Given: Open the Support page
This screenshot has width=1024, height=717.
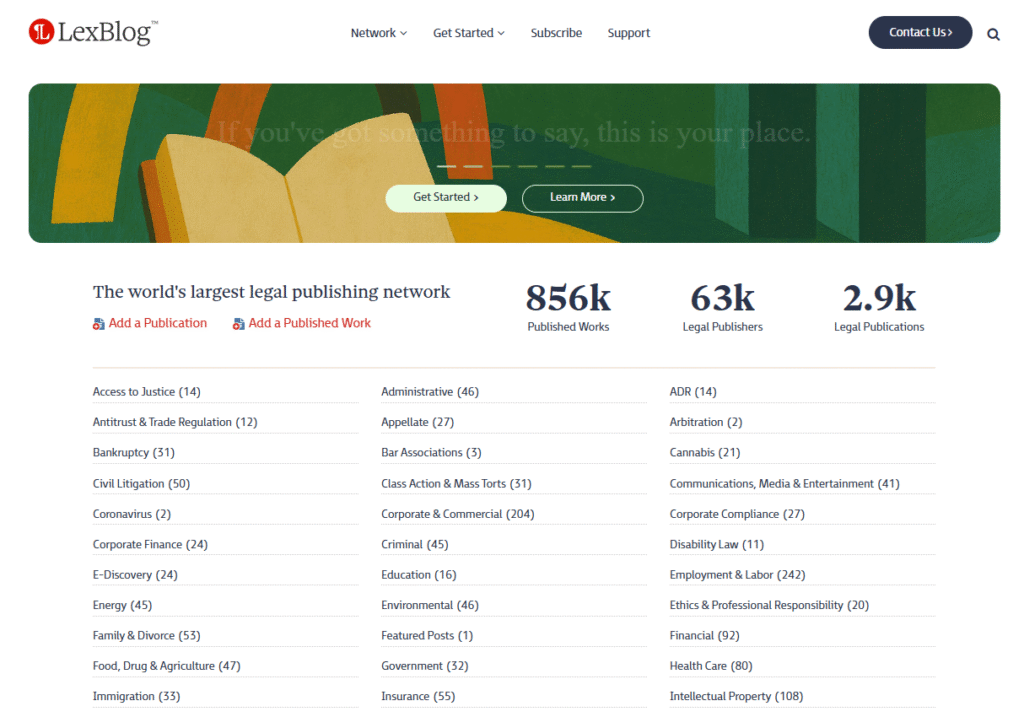Looking at the screenshot, I should coord(628,33).
